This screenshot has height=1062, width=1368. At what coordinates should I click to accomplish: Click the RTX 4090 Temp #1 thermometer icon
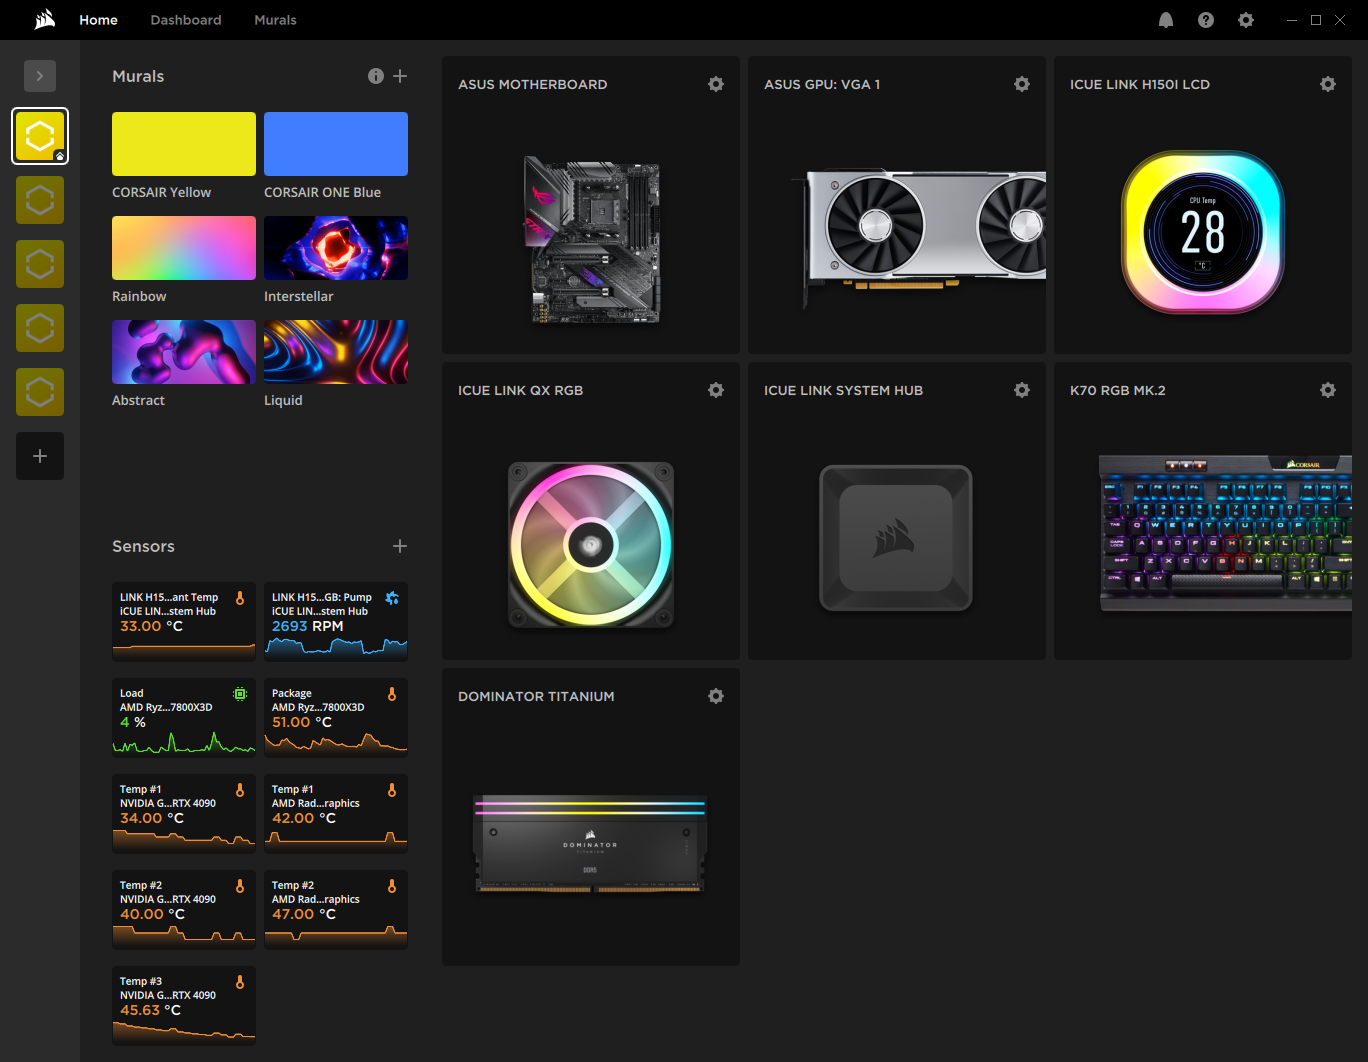[x=240, y=790]
